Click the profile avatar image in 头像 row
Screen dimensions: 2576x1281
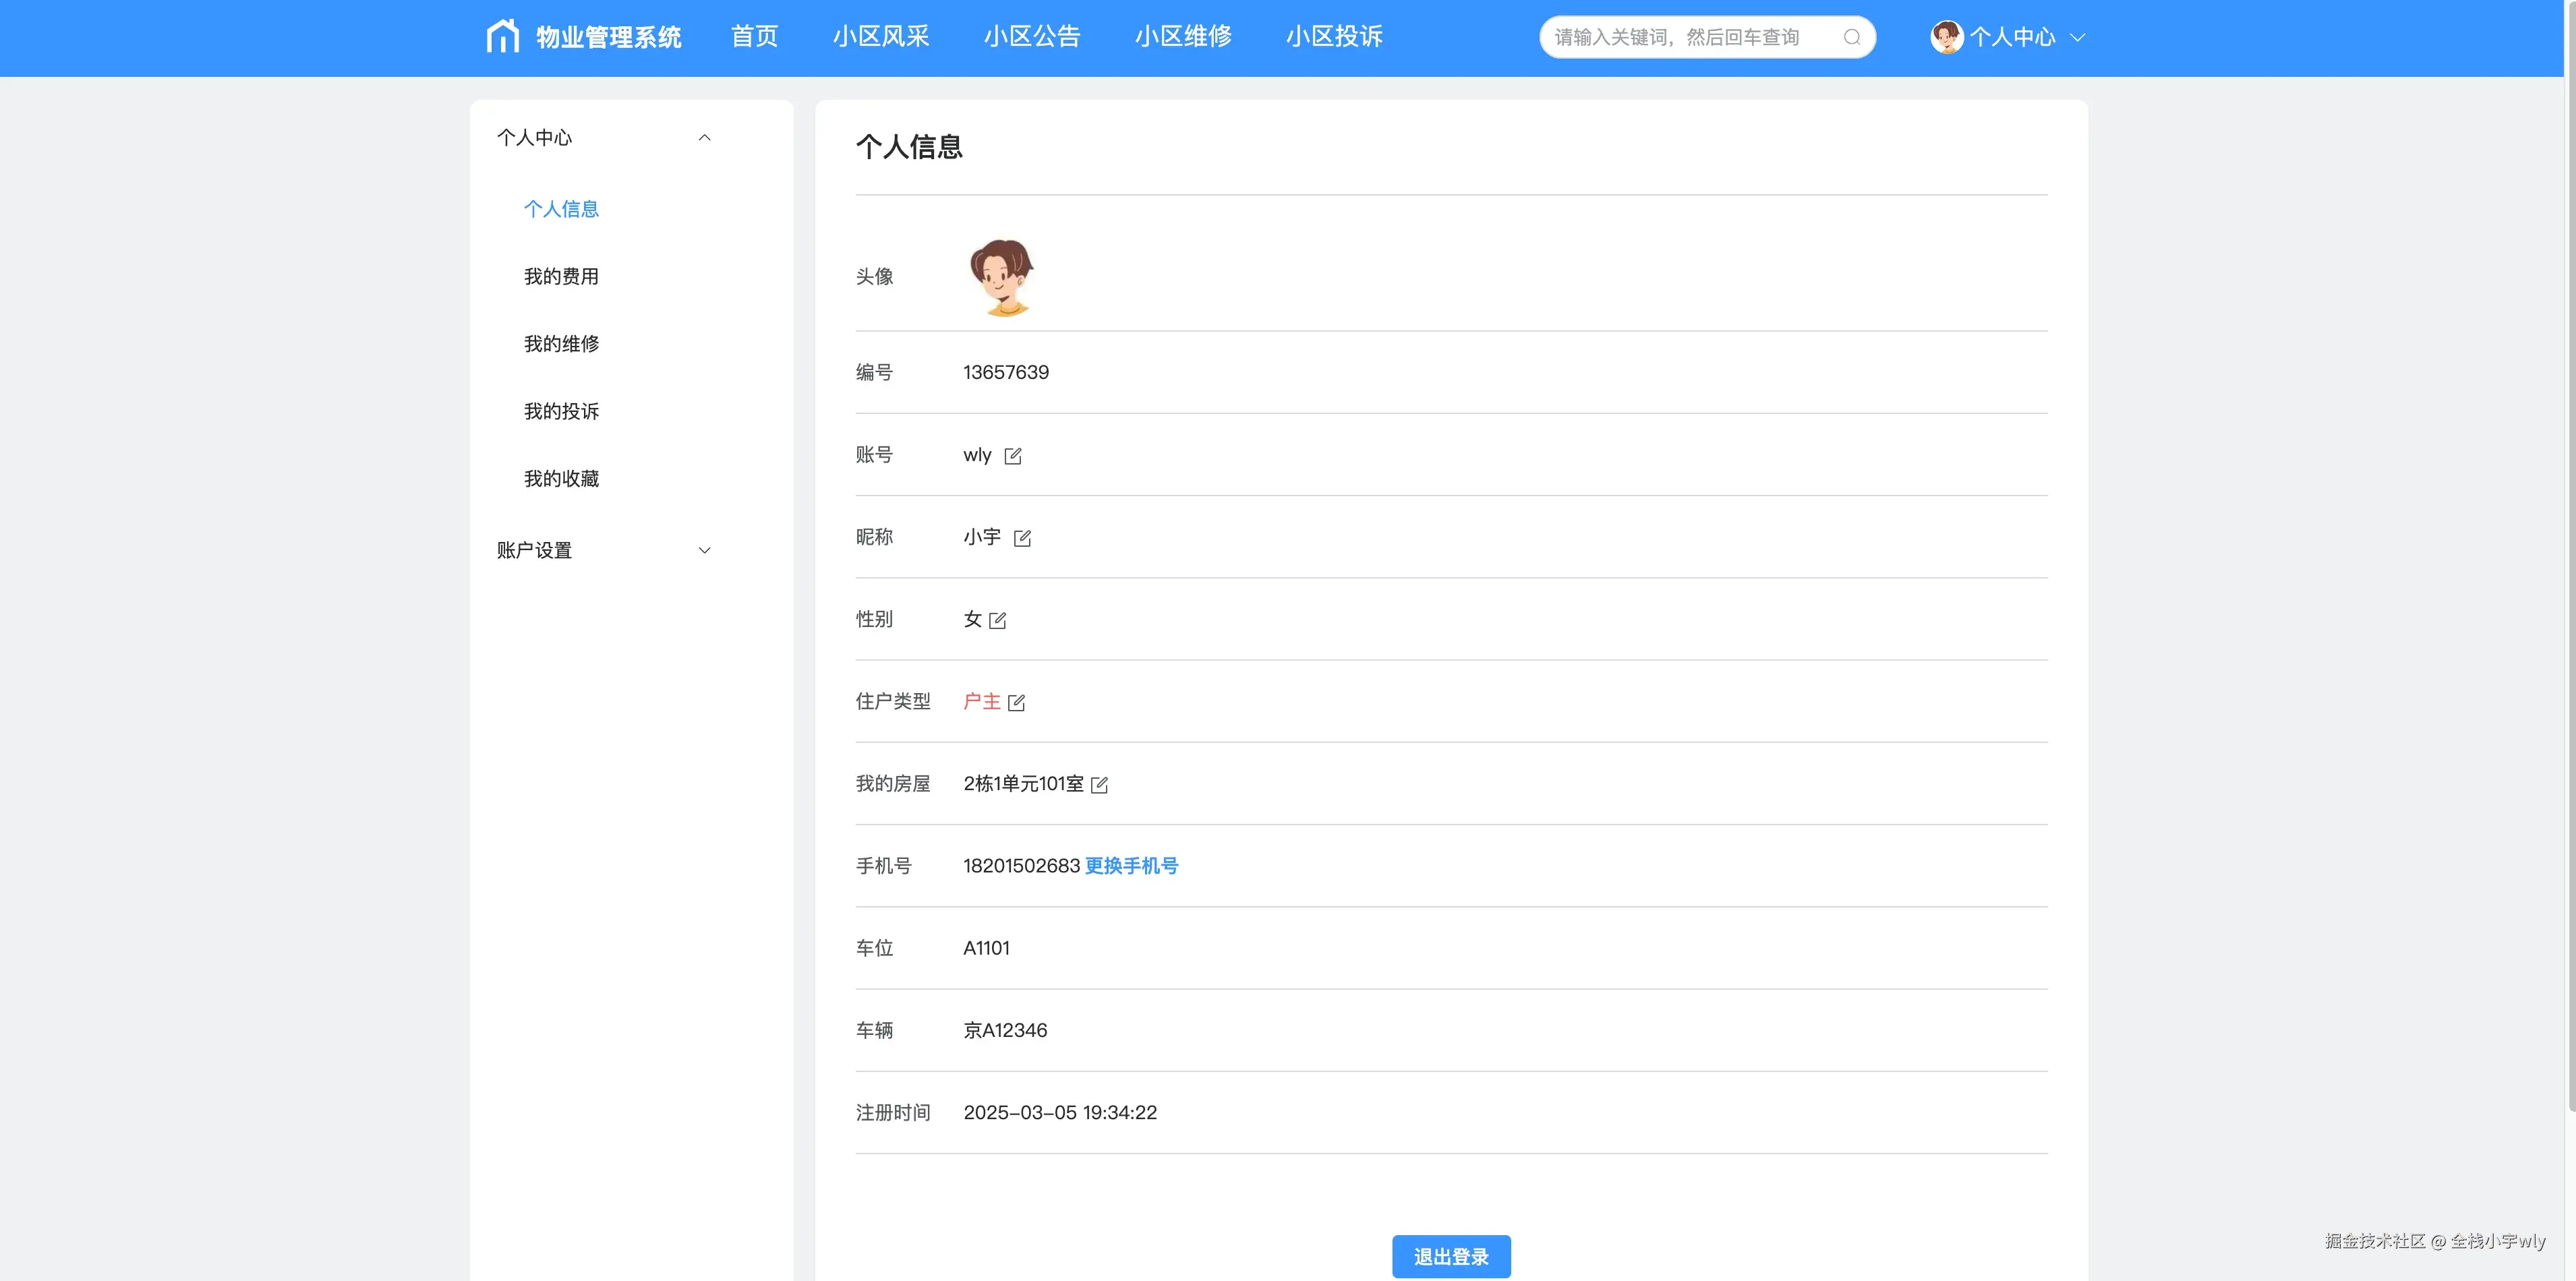1002,277
